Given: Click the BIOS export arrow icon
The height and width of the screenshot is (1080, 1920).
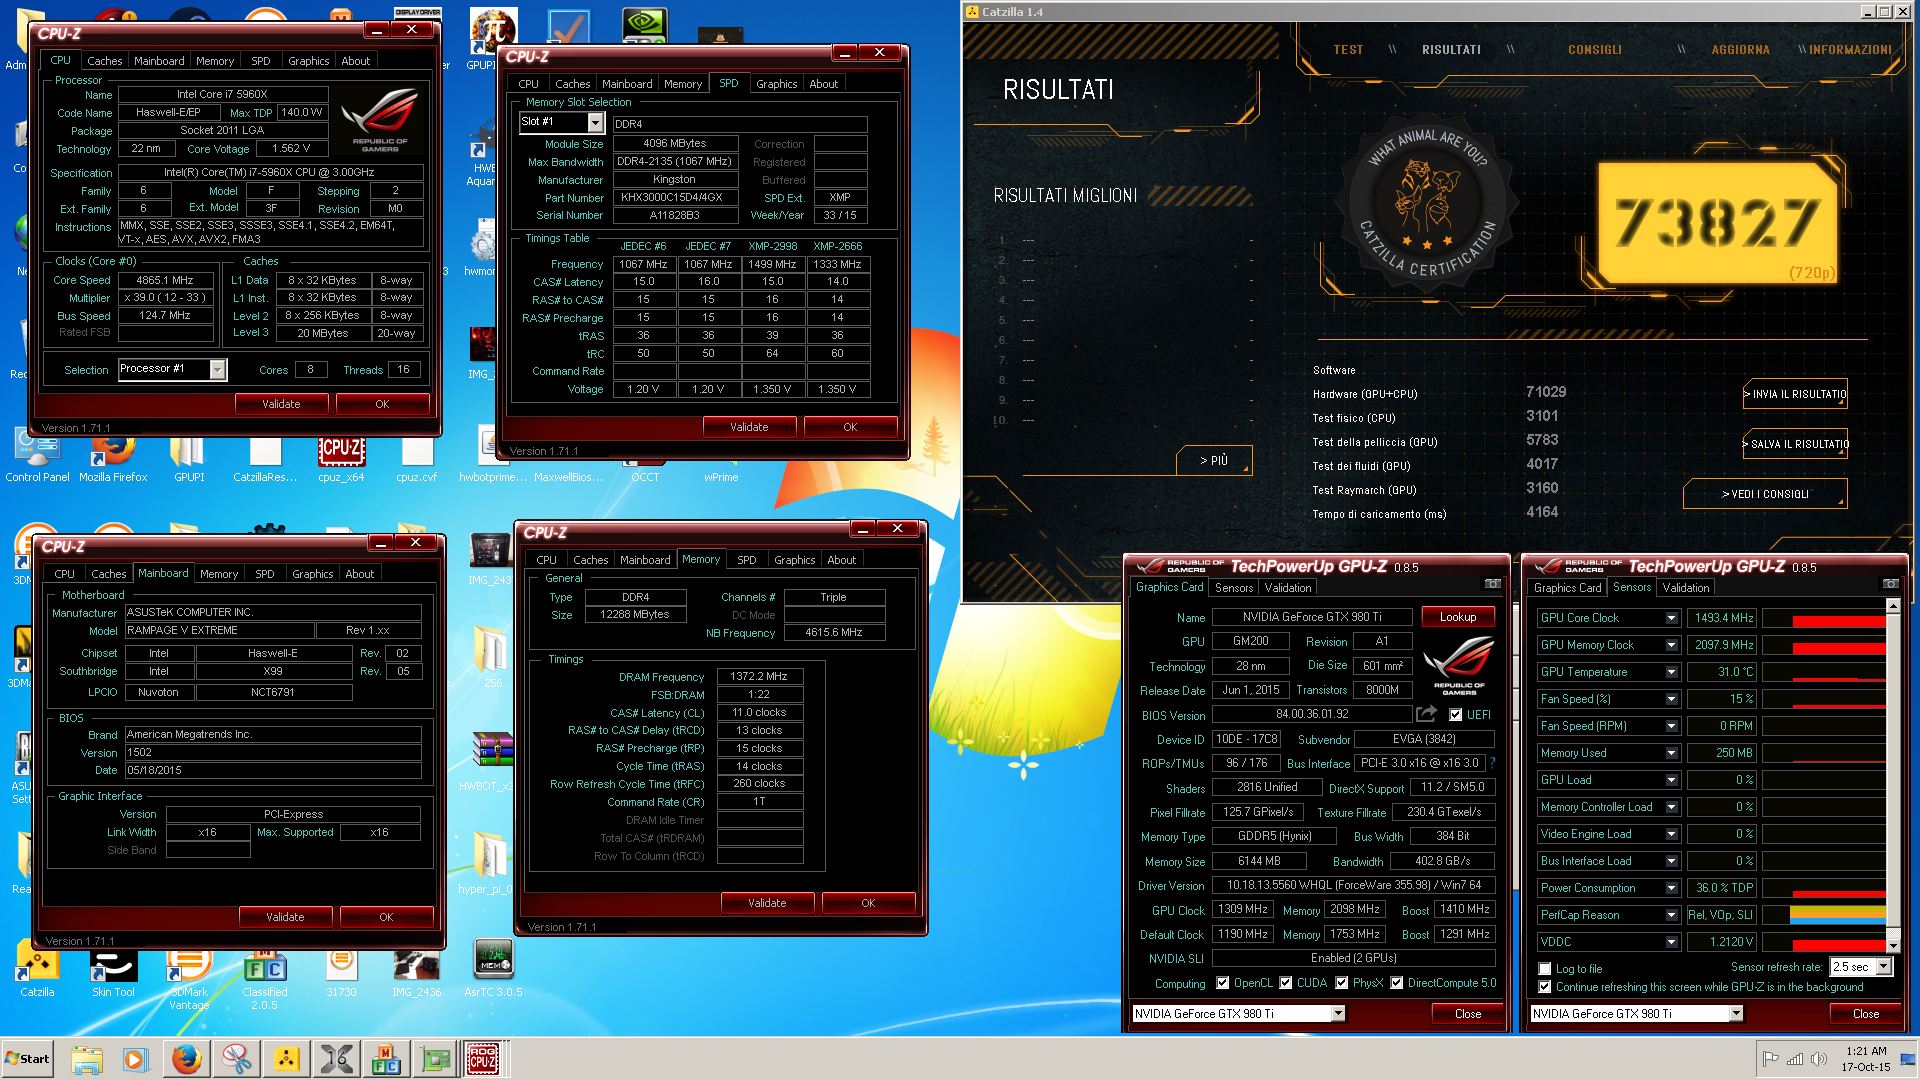Looking at the screenshot, I should (1427, 714).
